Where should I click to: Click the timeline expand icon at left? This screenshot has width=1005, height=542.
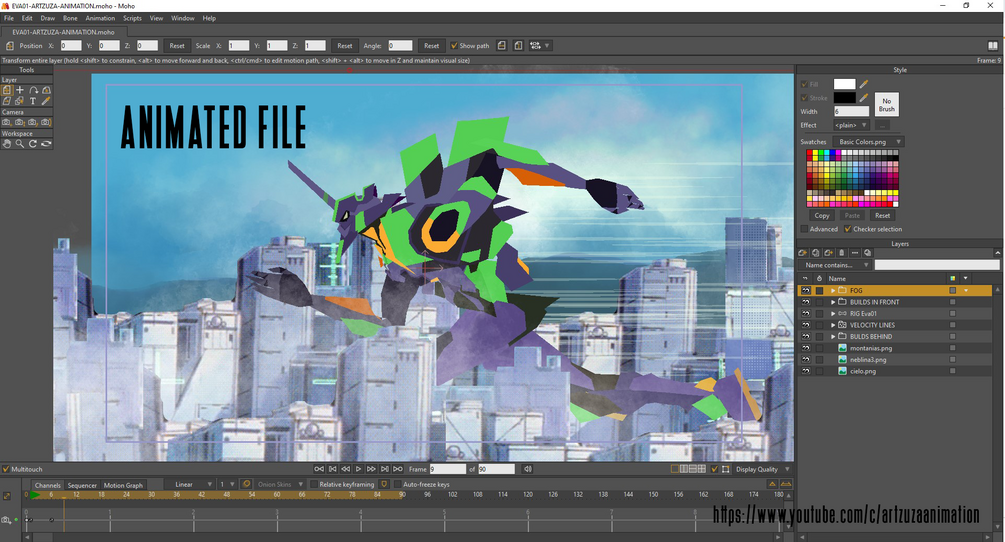coord(7,496)
